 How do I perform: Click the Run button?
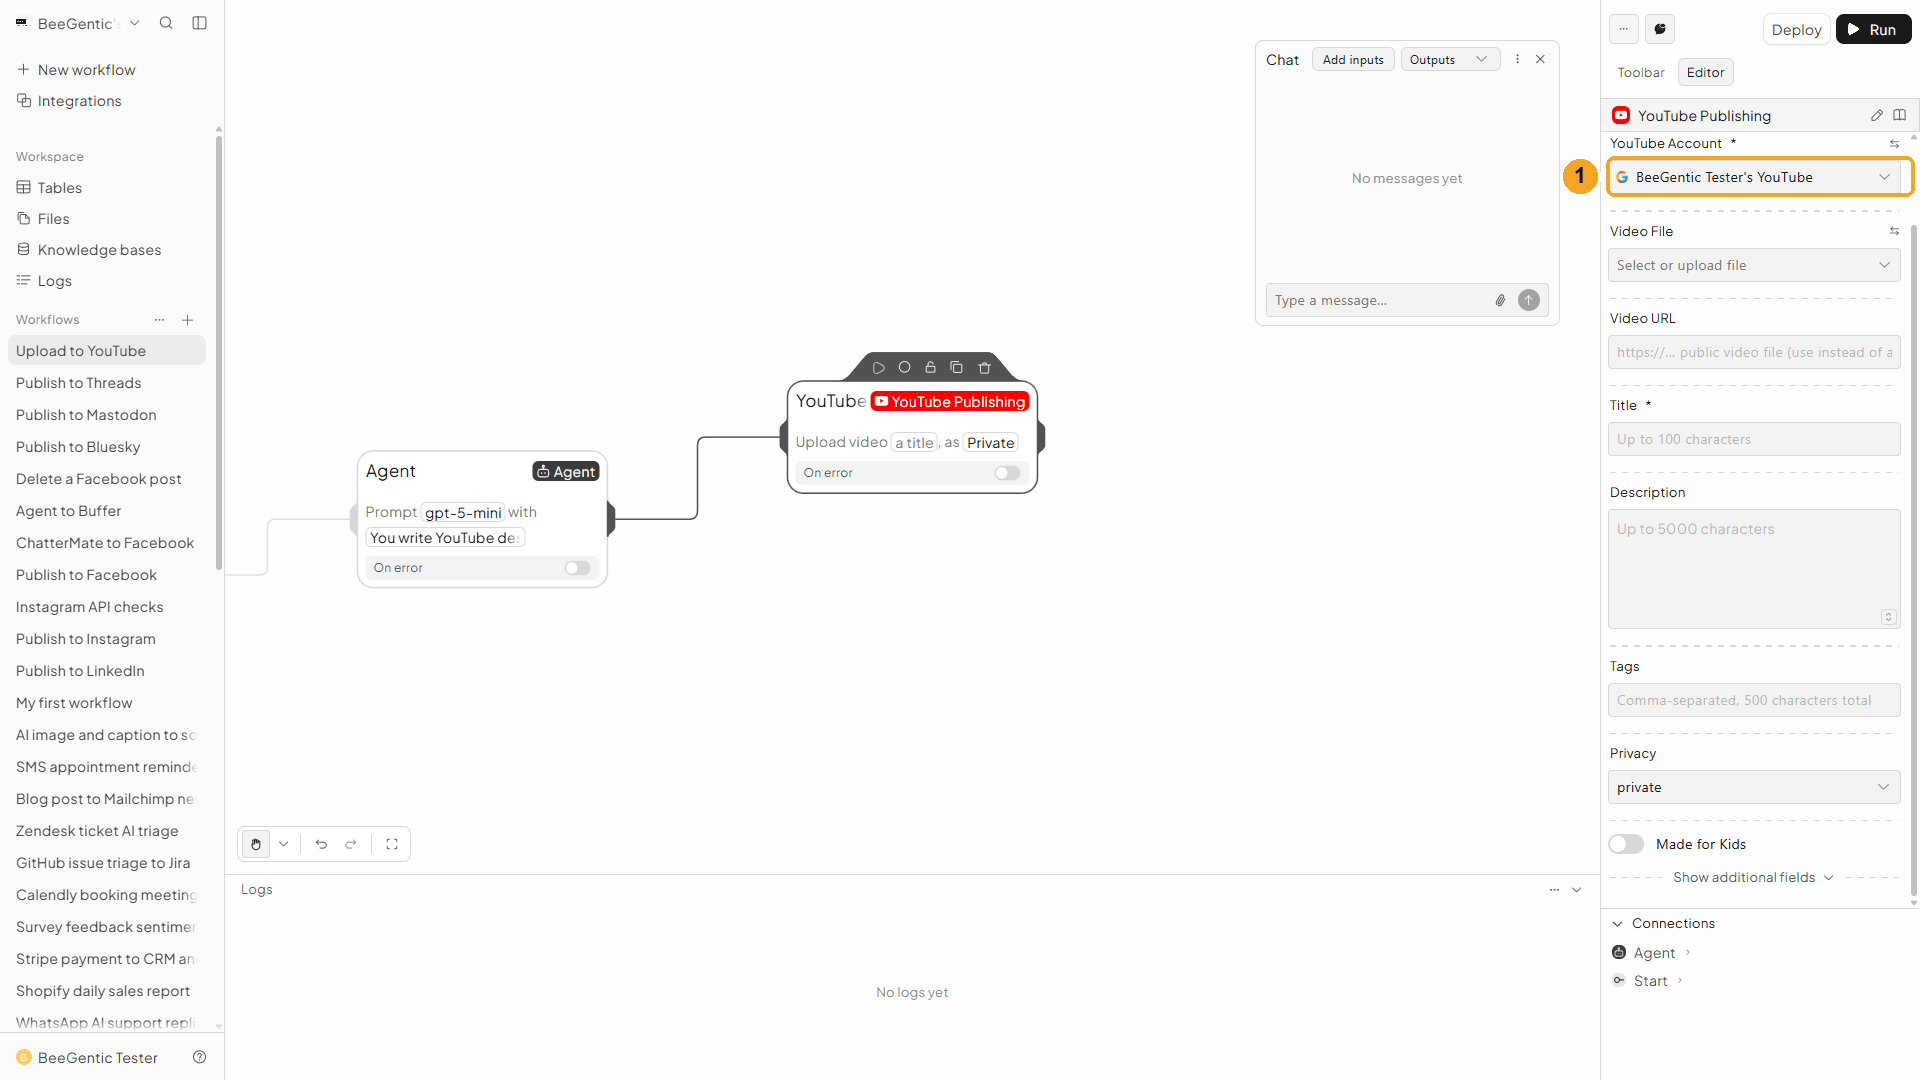click(x=1873, y=29)
